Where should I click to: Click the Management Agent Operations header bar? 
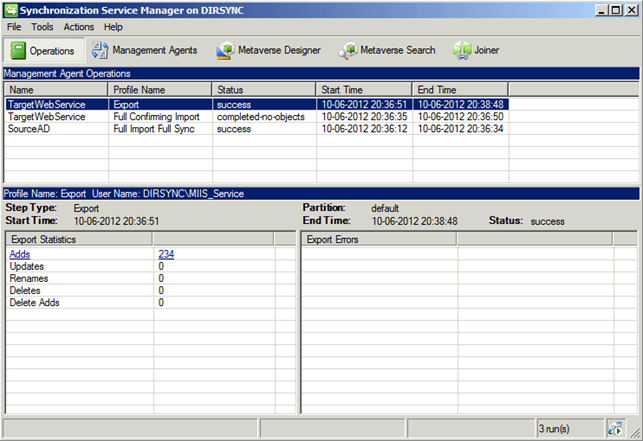321,73
